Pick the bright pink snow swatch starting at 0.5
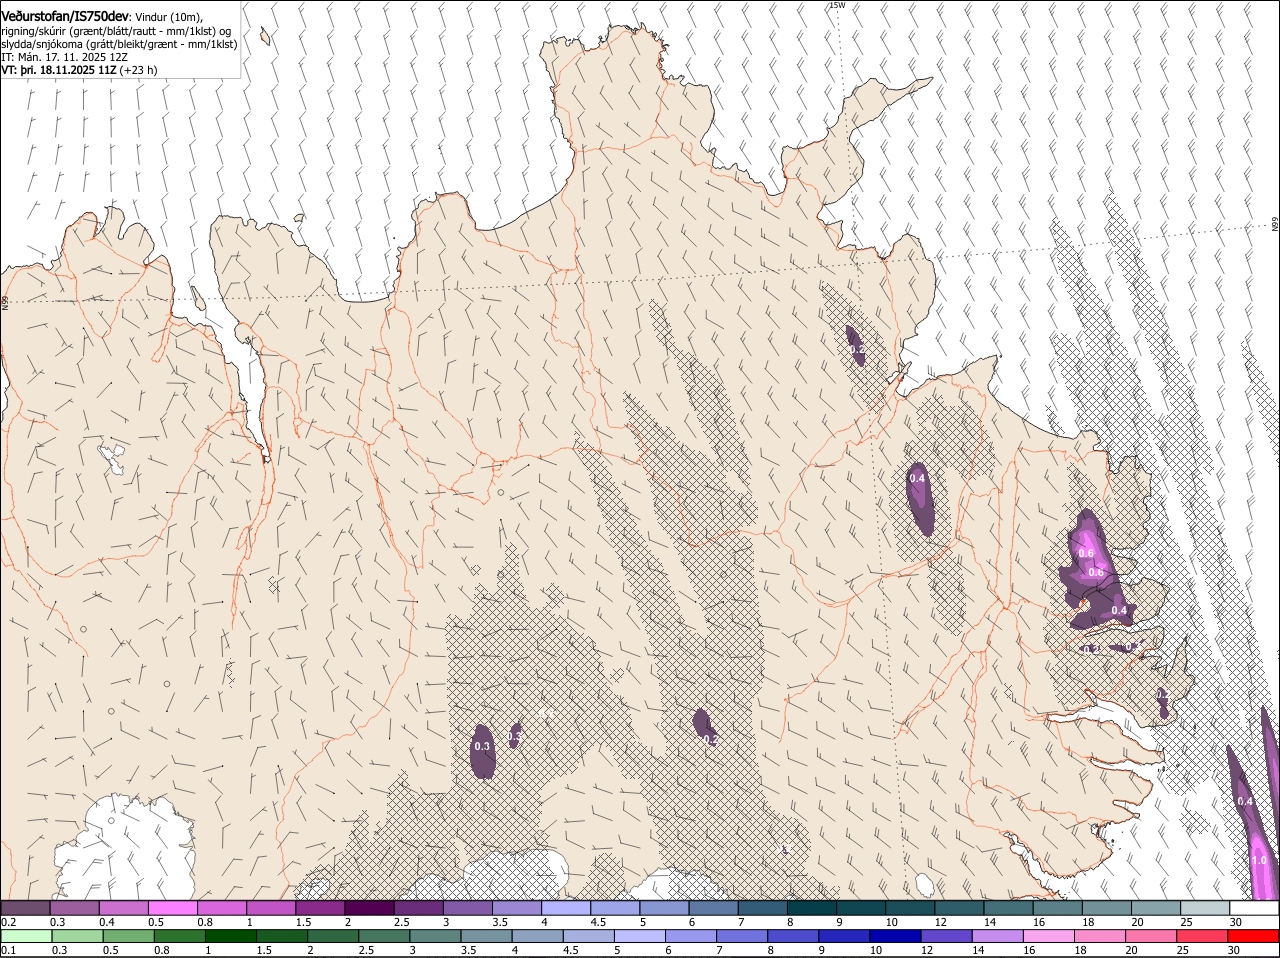The height and width of the screenshot is (958, 1280). click(x=172, y=907)
